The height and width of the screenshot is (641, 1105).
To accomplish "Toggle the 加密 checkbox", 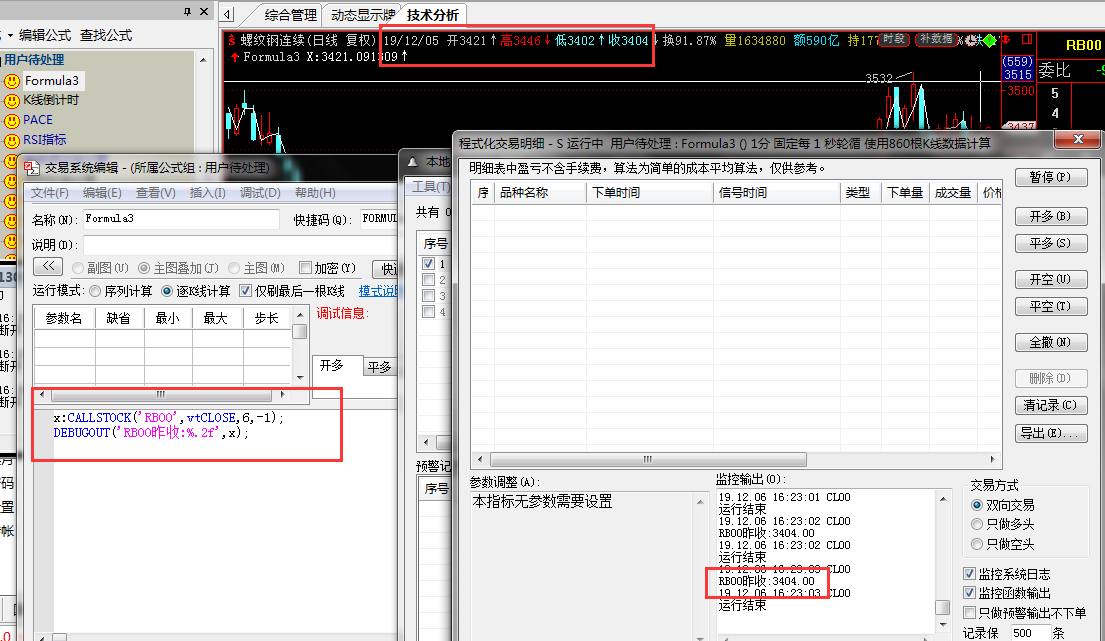I will 305,268.
